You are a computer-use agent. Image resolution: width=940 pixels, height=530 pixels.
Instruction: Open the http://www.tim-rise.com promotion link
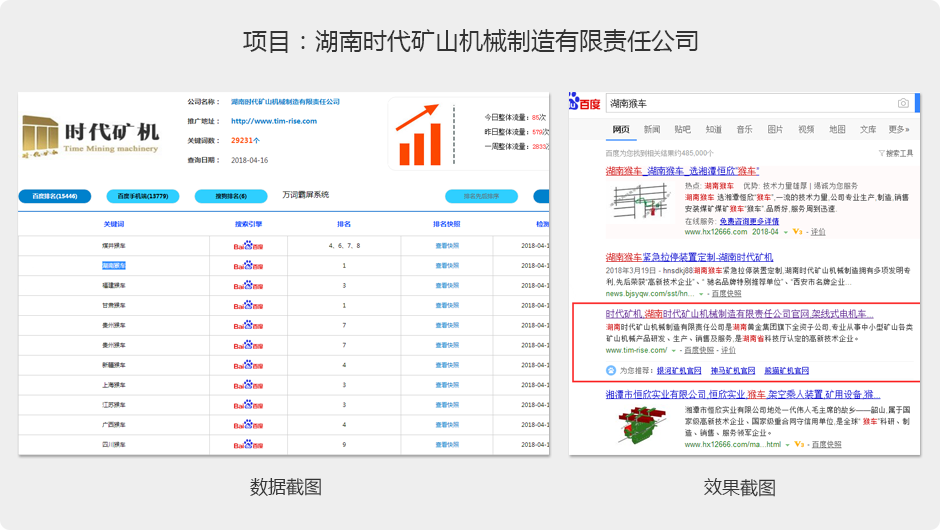point(274,121)
